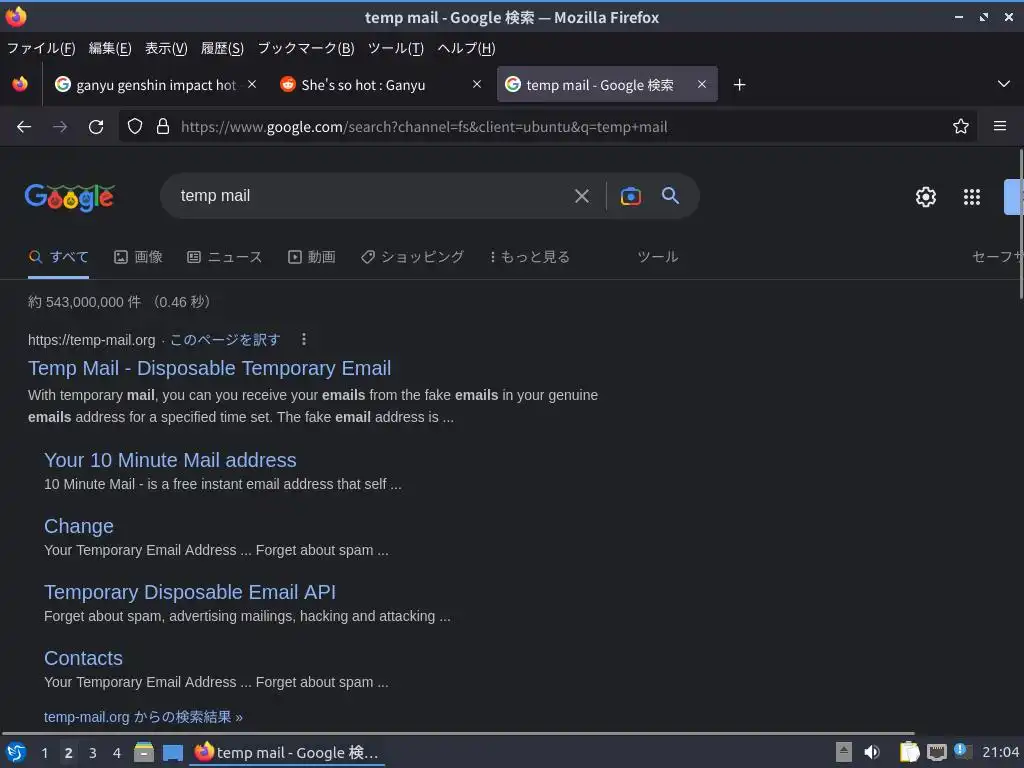Click the Google holiday logo
The height and width of the screenshot is (768, 1024).
point(70,197)
